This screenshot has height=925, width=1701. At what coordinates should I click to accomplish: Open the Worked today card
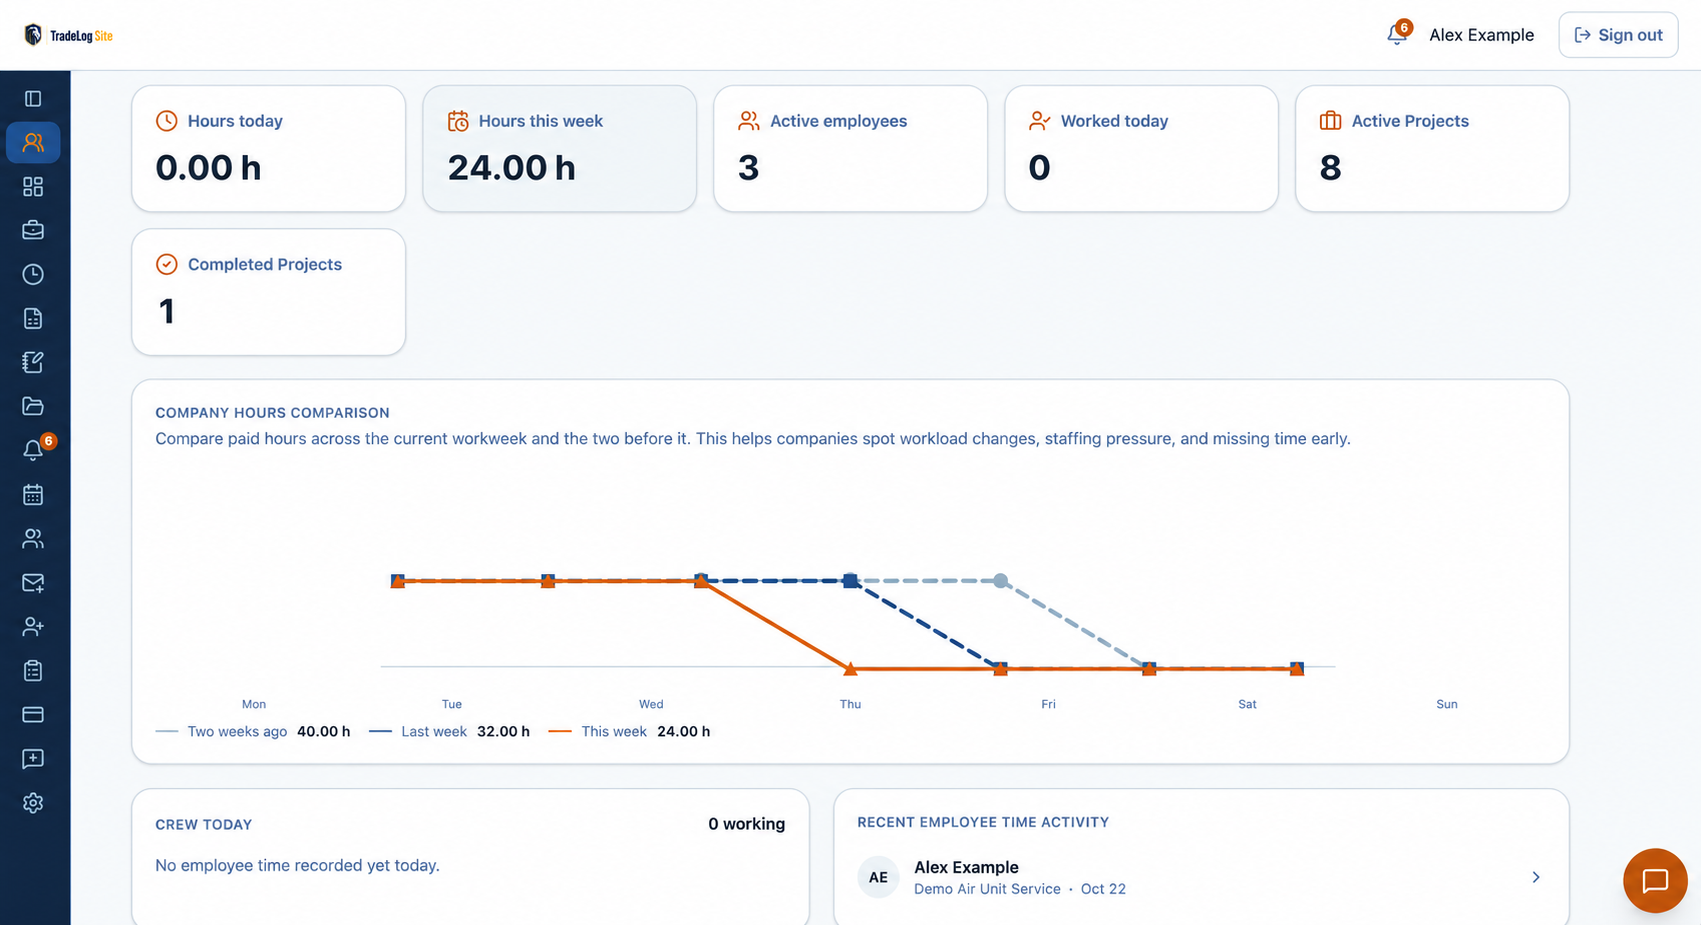tap(1142, 148)
